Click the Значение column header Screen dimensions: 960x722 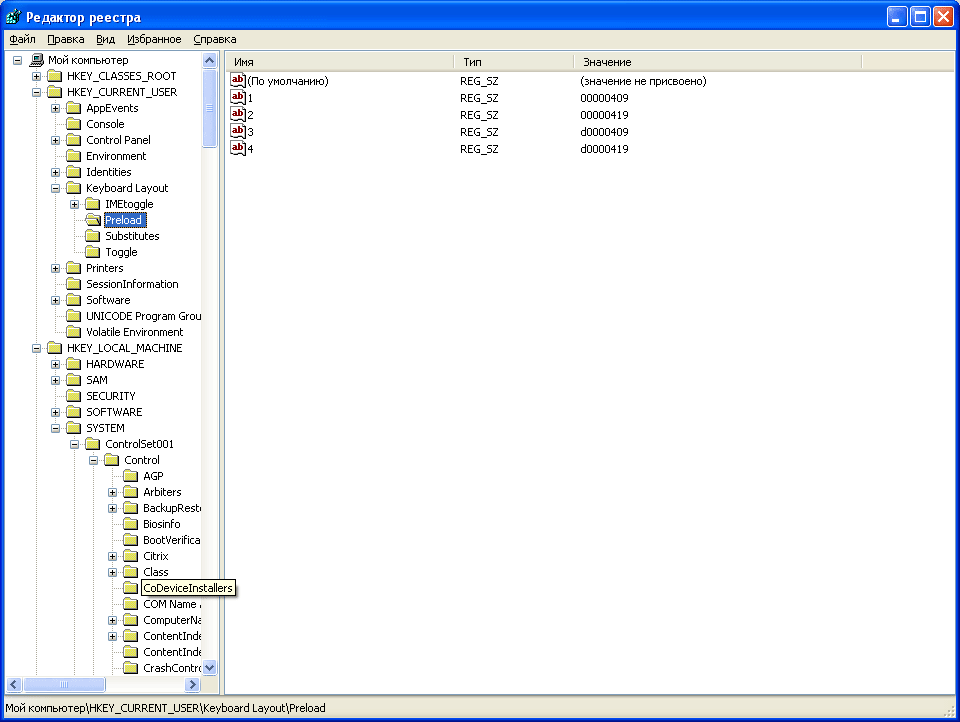click(716, 62)
